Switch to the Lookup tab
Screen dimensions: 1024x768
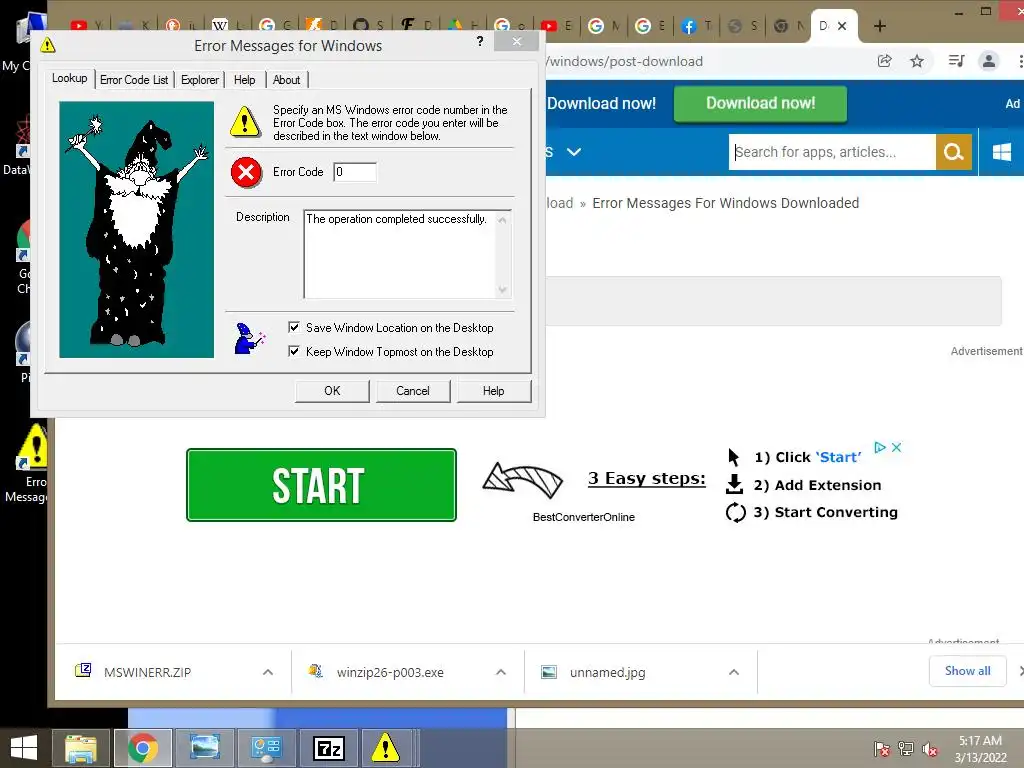pos(69,78)
